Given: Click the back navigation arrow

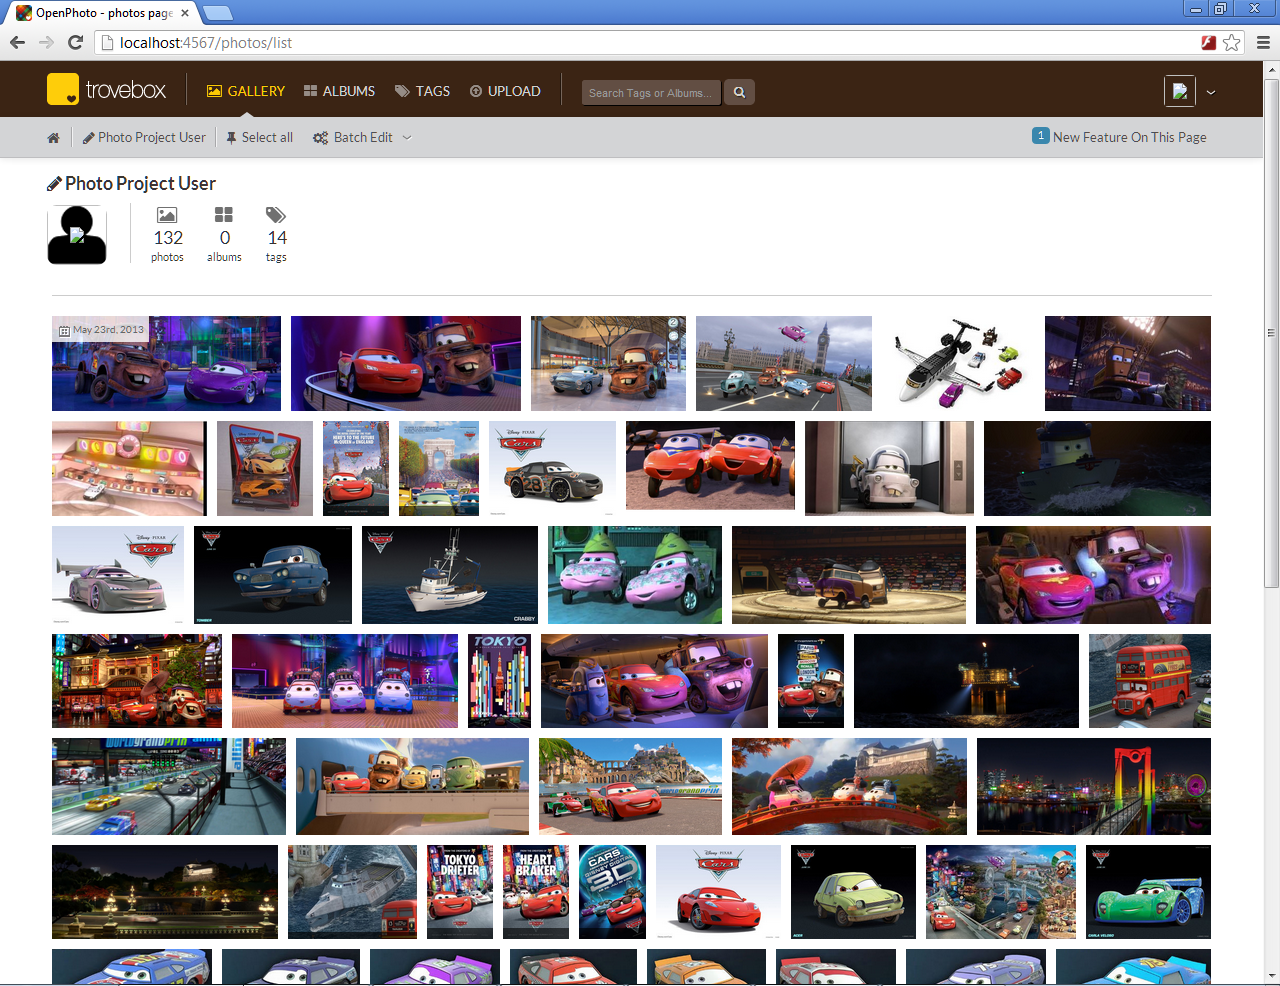Looking at the screenshot, I should coord(17,42).
